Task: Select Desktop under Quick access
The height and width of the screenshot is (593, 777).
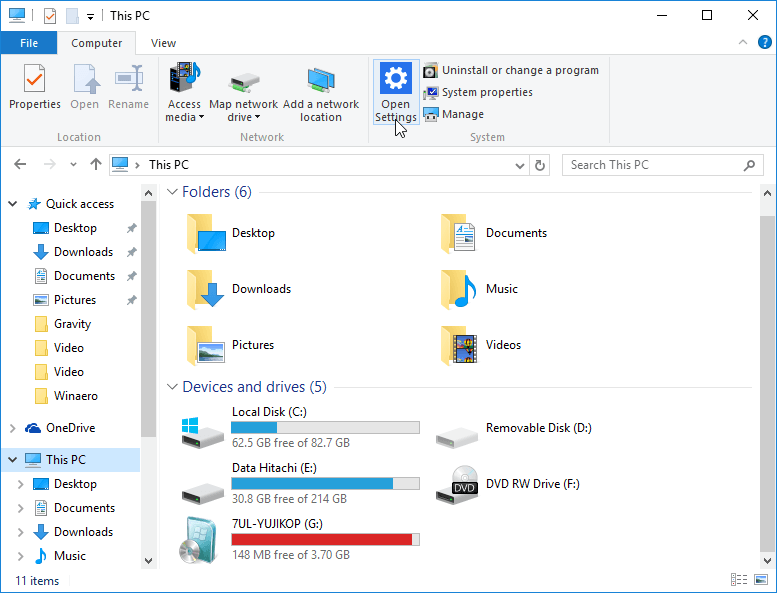Action: click(x=75, y=228)
